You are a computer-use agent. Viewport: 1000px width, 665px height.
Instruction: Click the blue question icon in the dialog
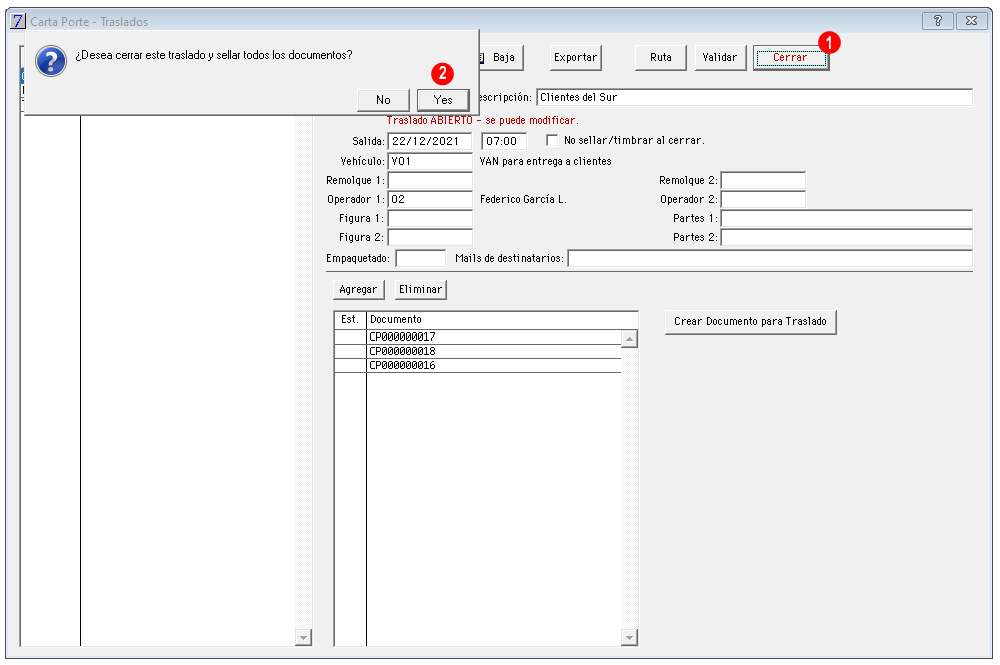point(50,61)
